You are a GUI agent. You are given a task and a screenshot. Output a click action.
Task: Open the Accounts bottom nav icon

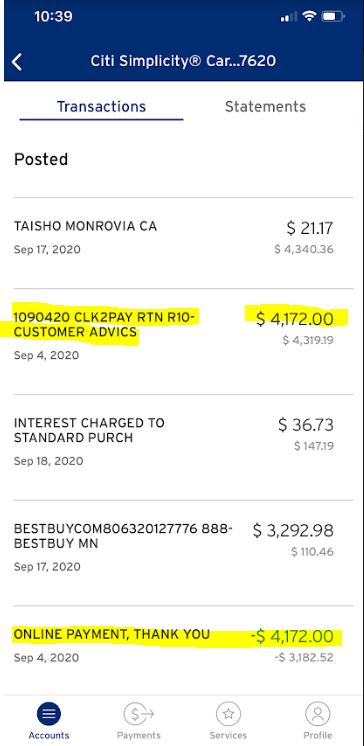pos(49,714)
